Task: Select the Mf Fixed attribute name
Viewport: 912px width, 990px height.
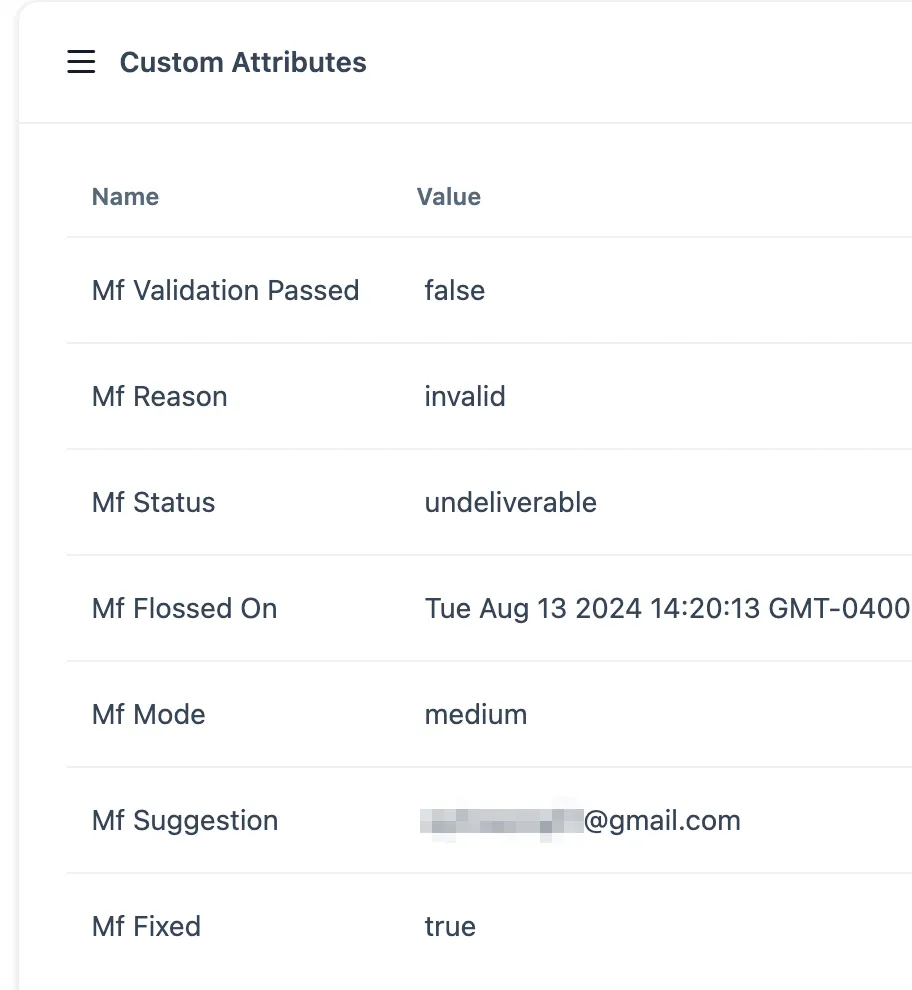Action: pos(146,927)
